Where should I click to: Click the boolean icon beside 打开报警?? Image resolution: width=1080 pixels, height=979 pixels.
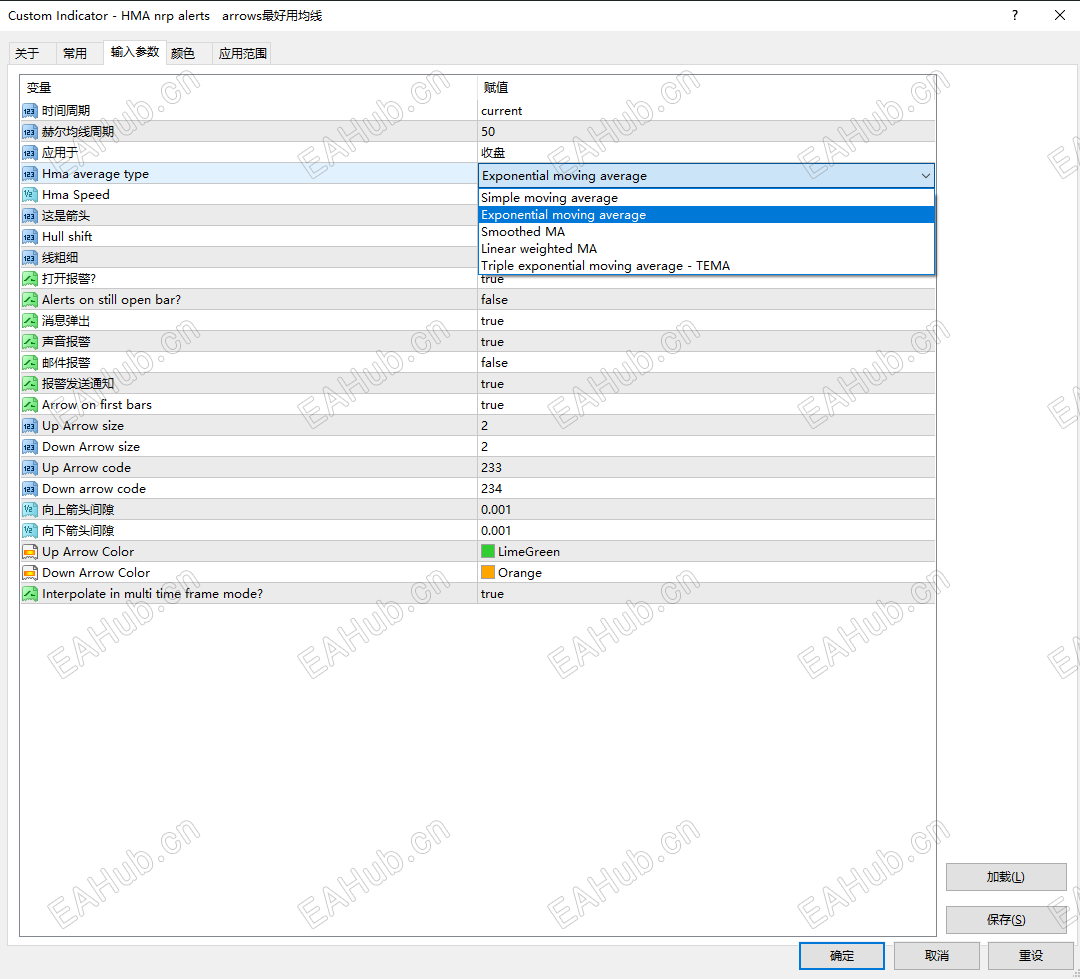point(30,279)
